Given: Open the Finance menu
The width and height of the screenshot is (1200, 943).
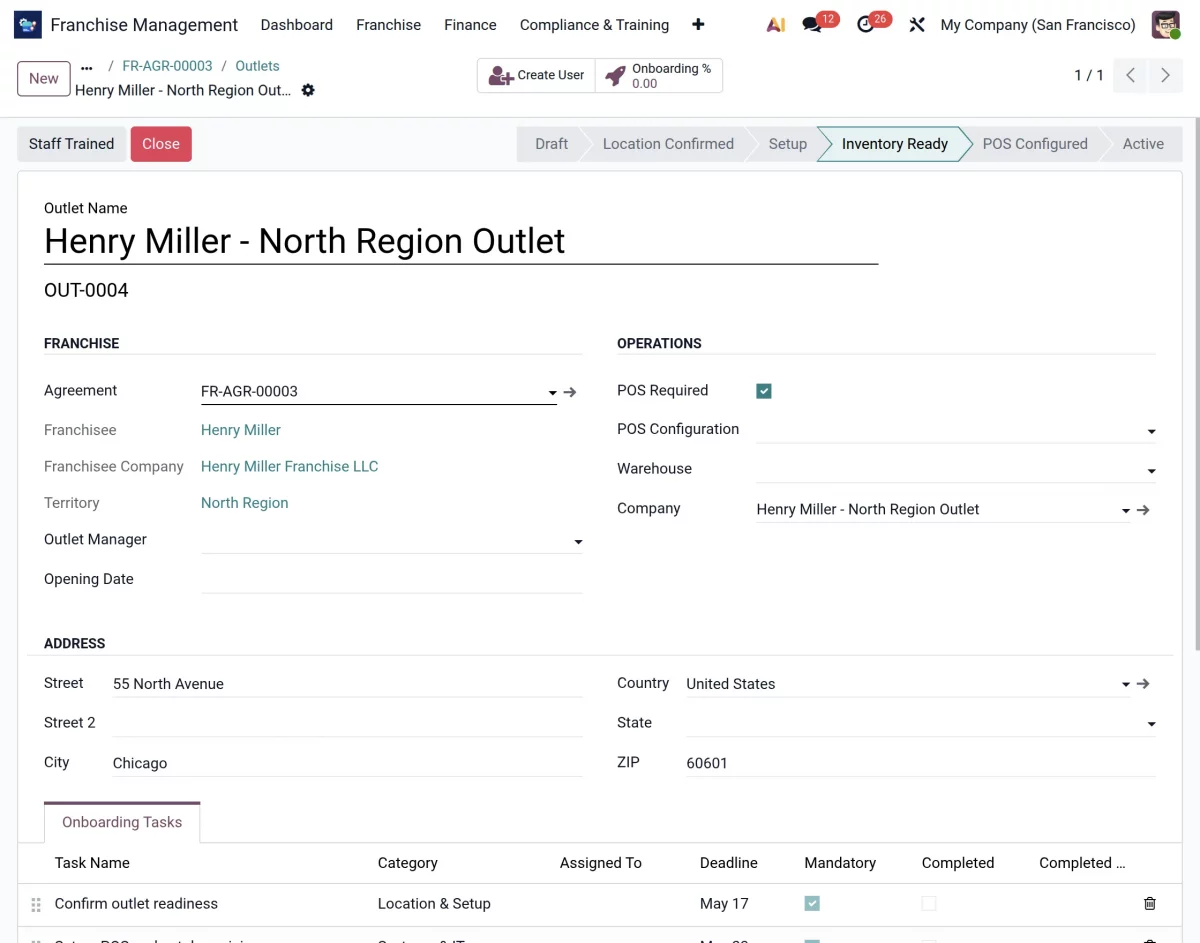Looking at the screenshot, I should point(470,25).
